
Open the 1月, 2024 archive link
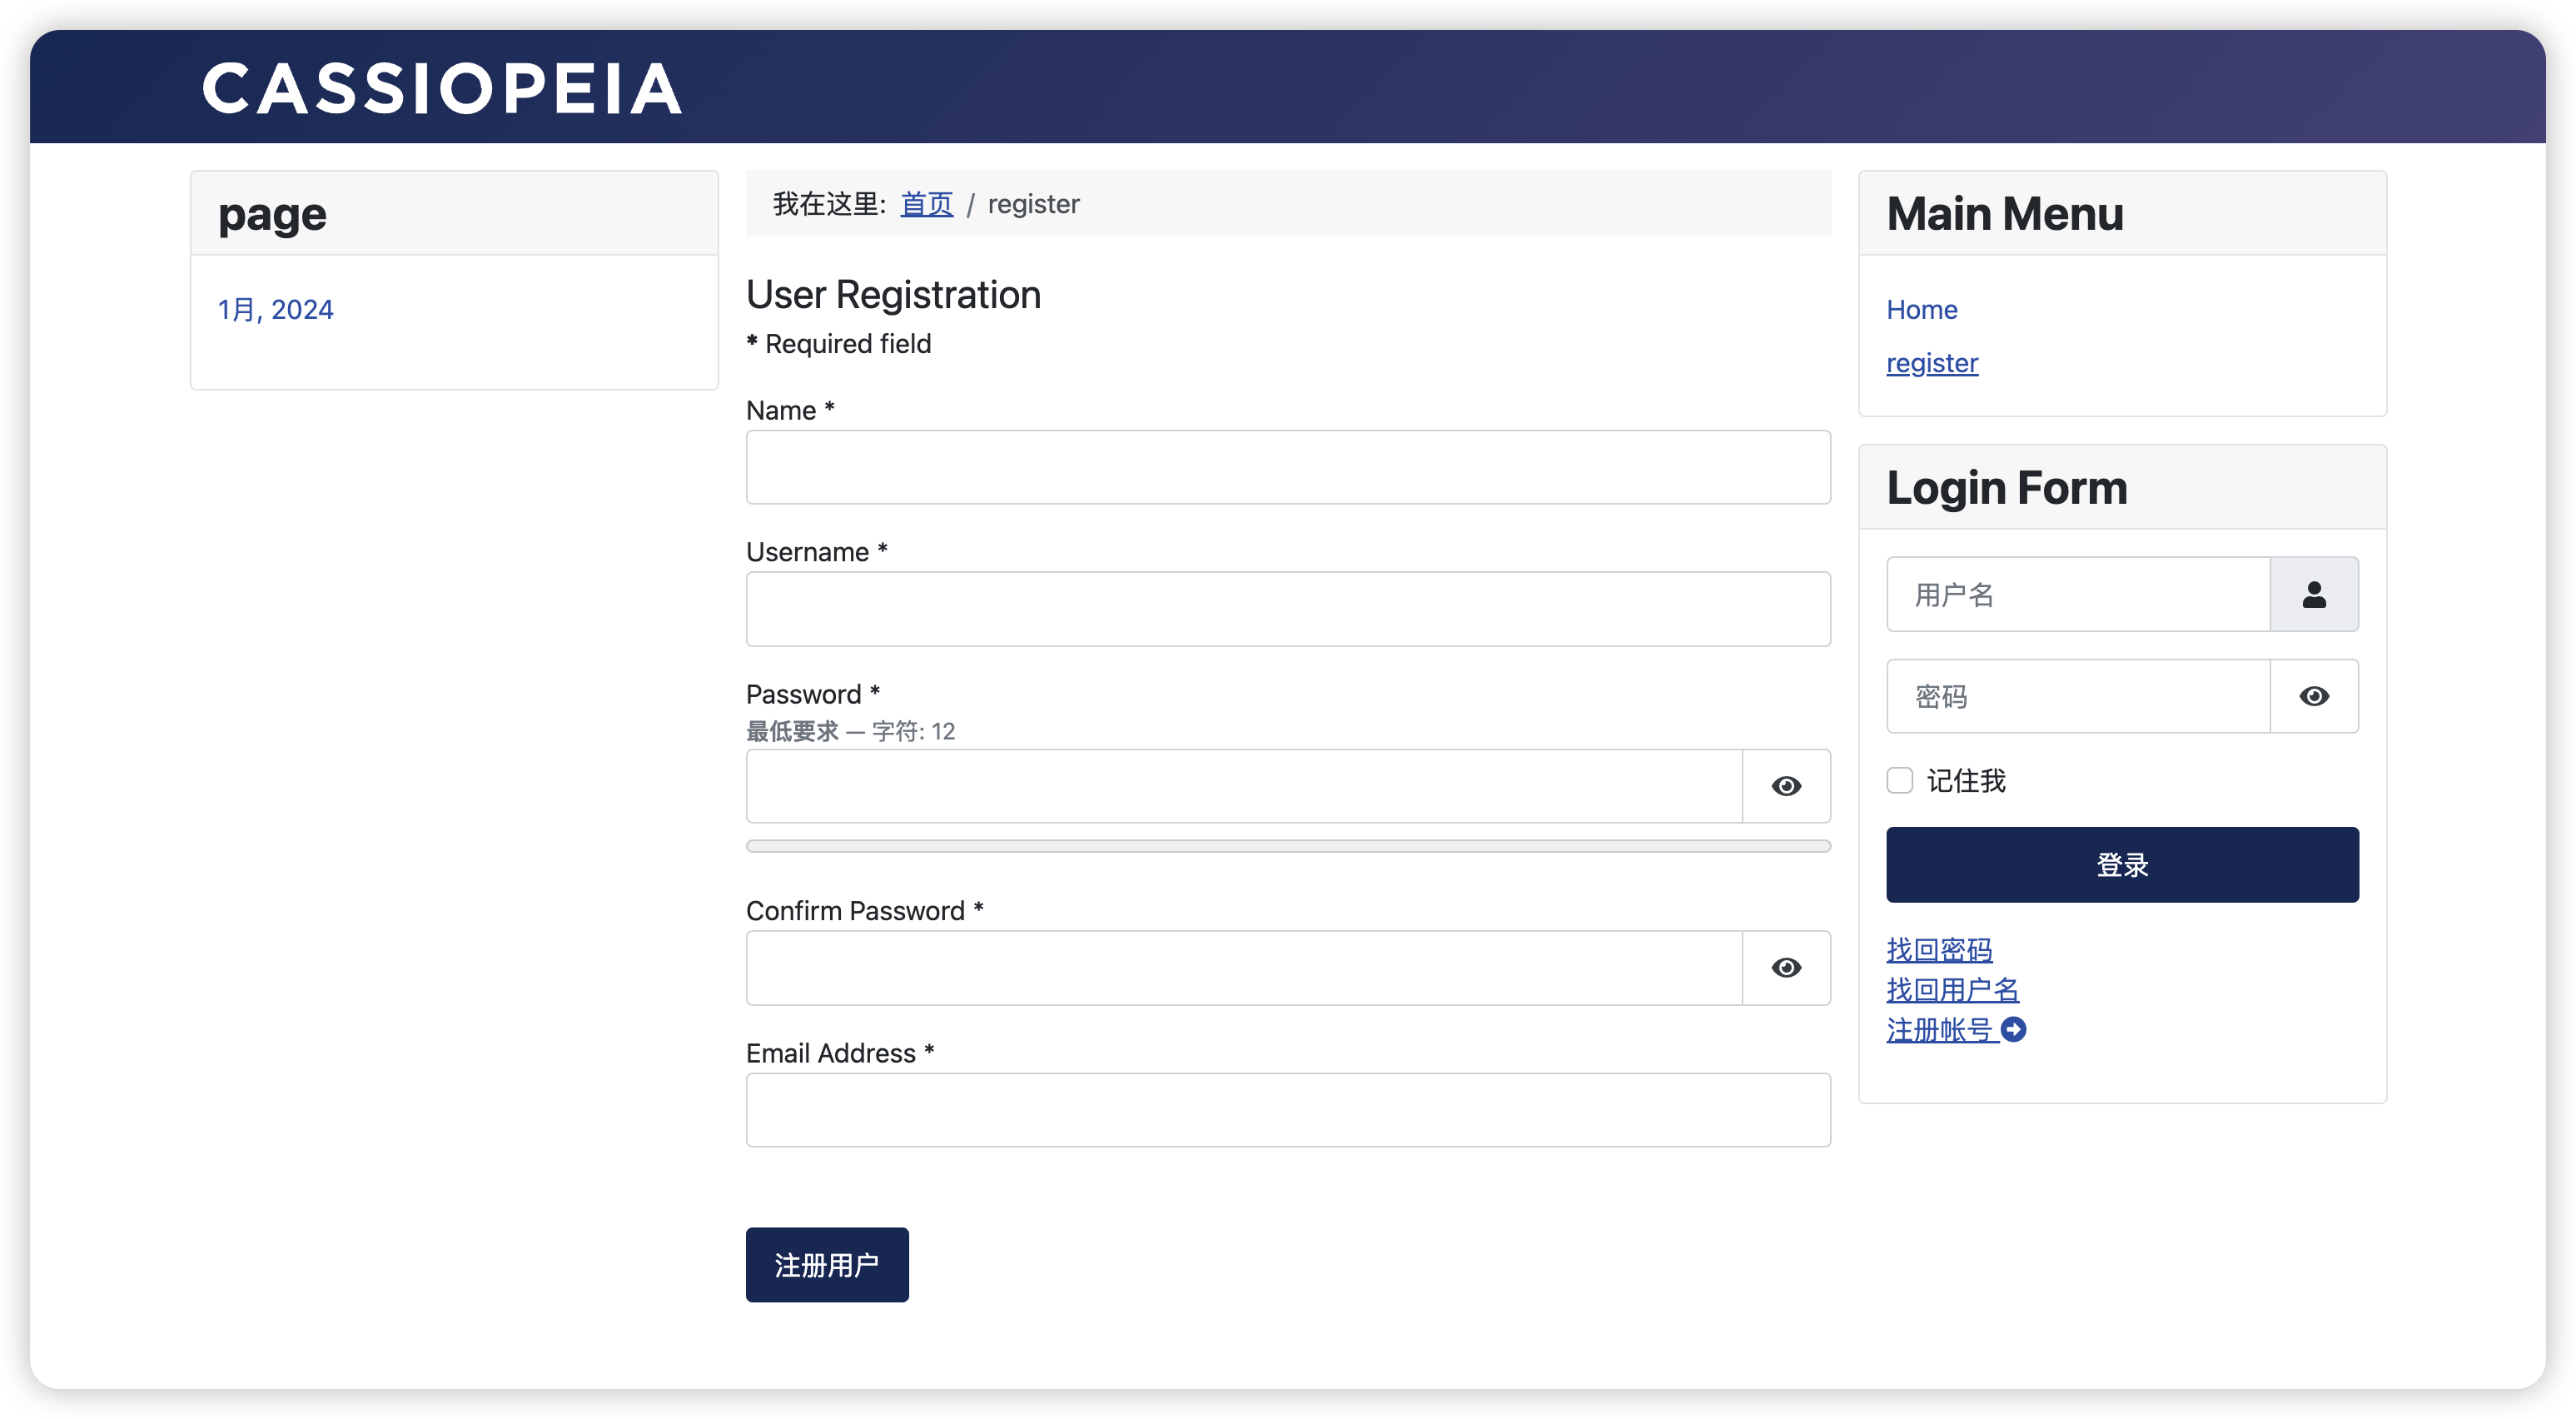275,309
